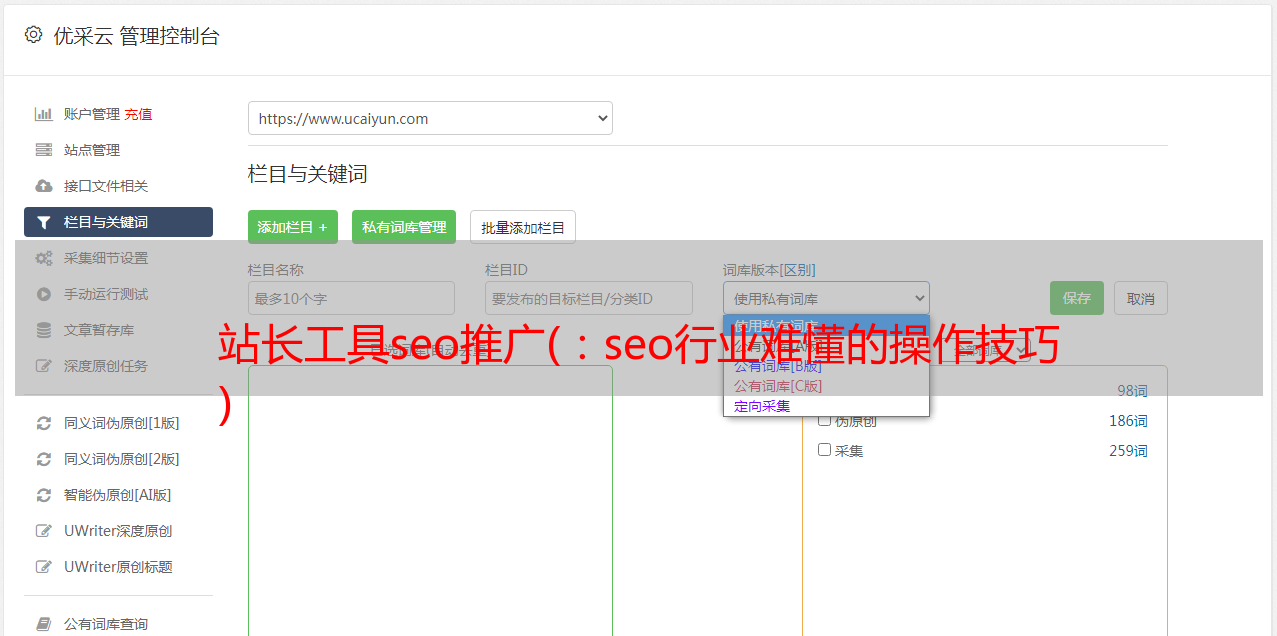Click the server icon for 站点管理
The width and height of the screenshot is (1277, 636).
(43, 150)
